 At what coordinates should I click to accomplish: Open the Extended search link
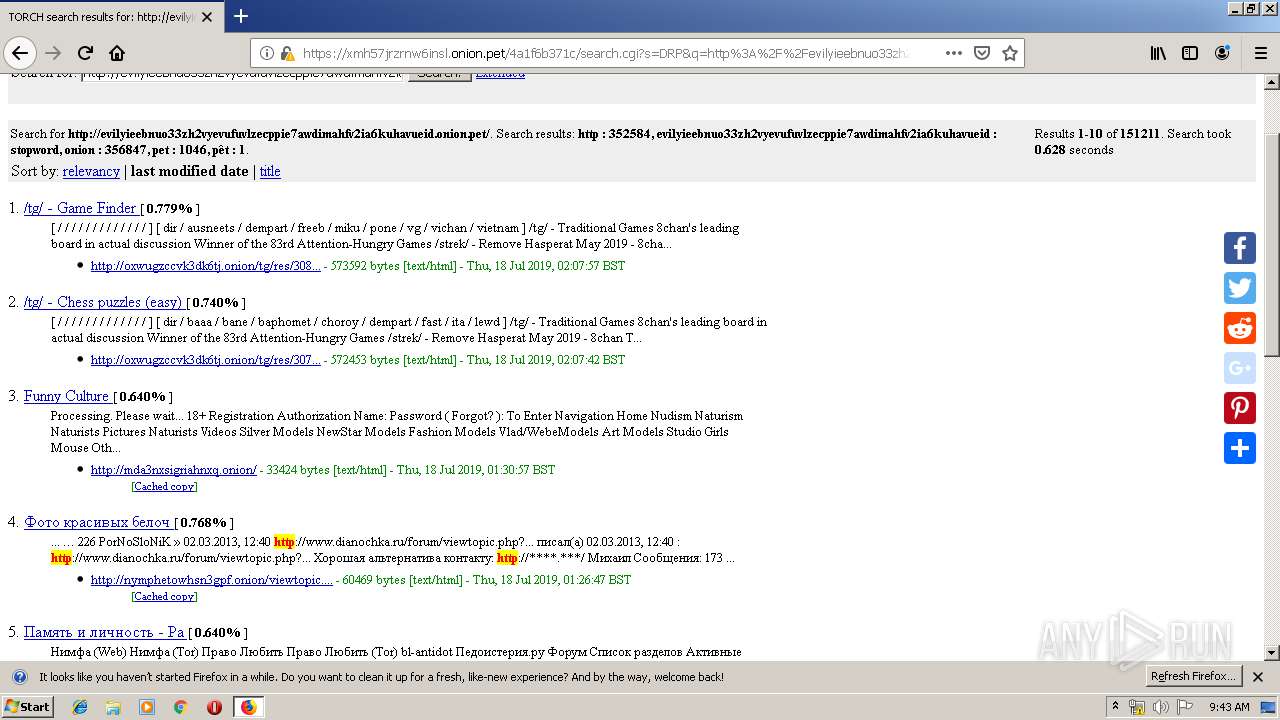[x=500, y=75]
